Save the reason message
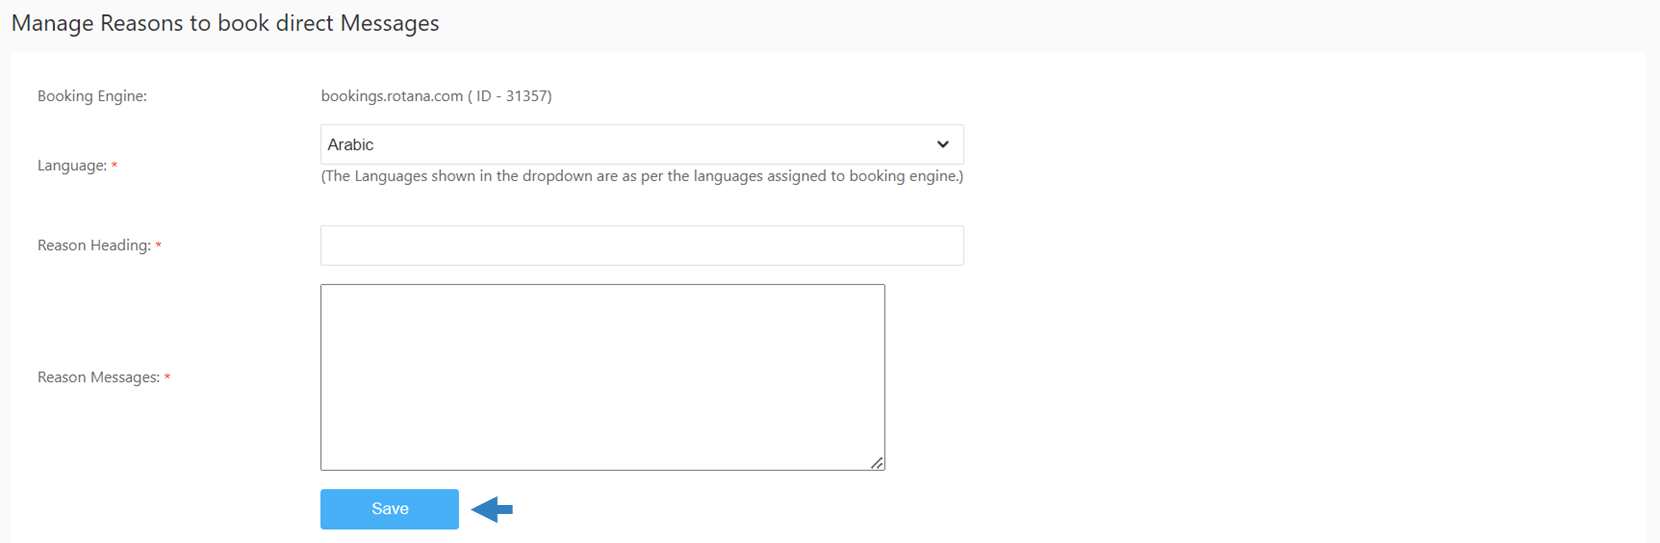Viewport: 1660px width, 543px height. (x=390, y=509)
